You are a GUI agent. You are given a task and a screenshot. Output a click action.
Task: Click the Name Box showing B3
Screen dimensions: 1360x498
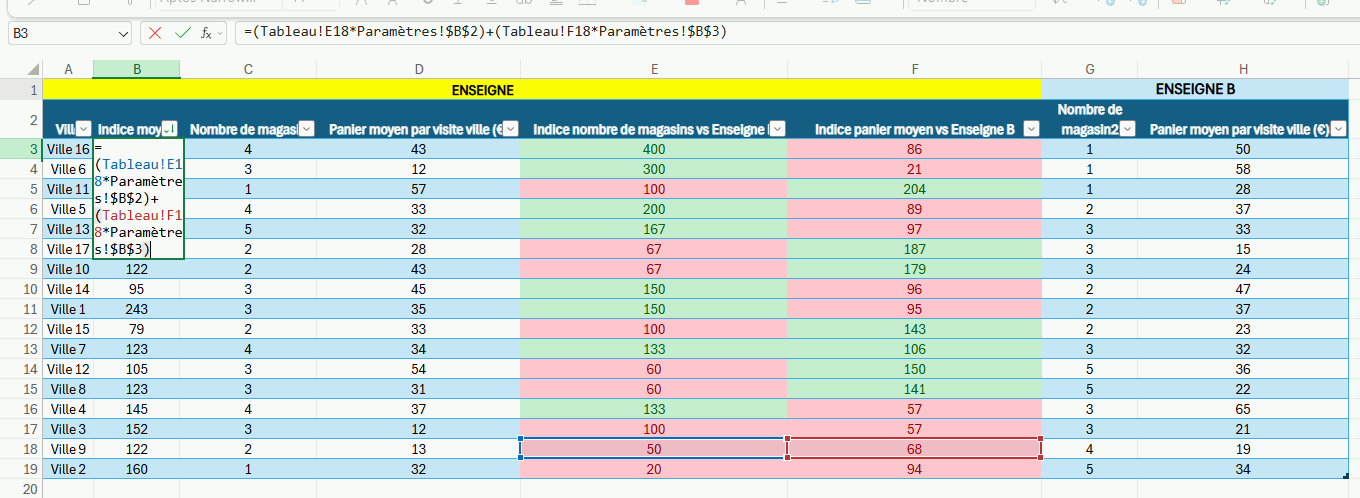(60, 33)
